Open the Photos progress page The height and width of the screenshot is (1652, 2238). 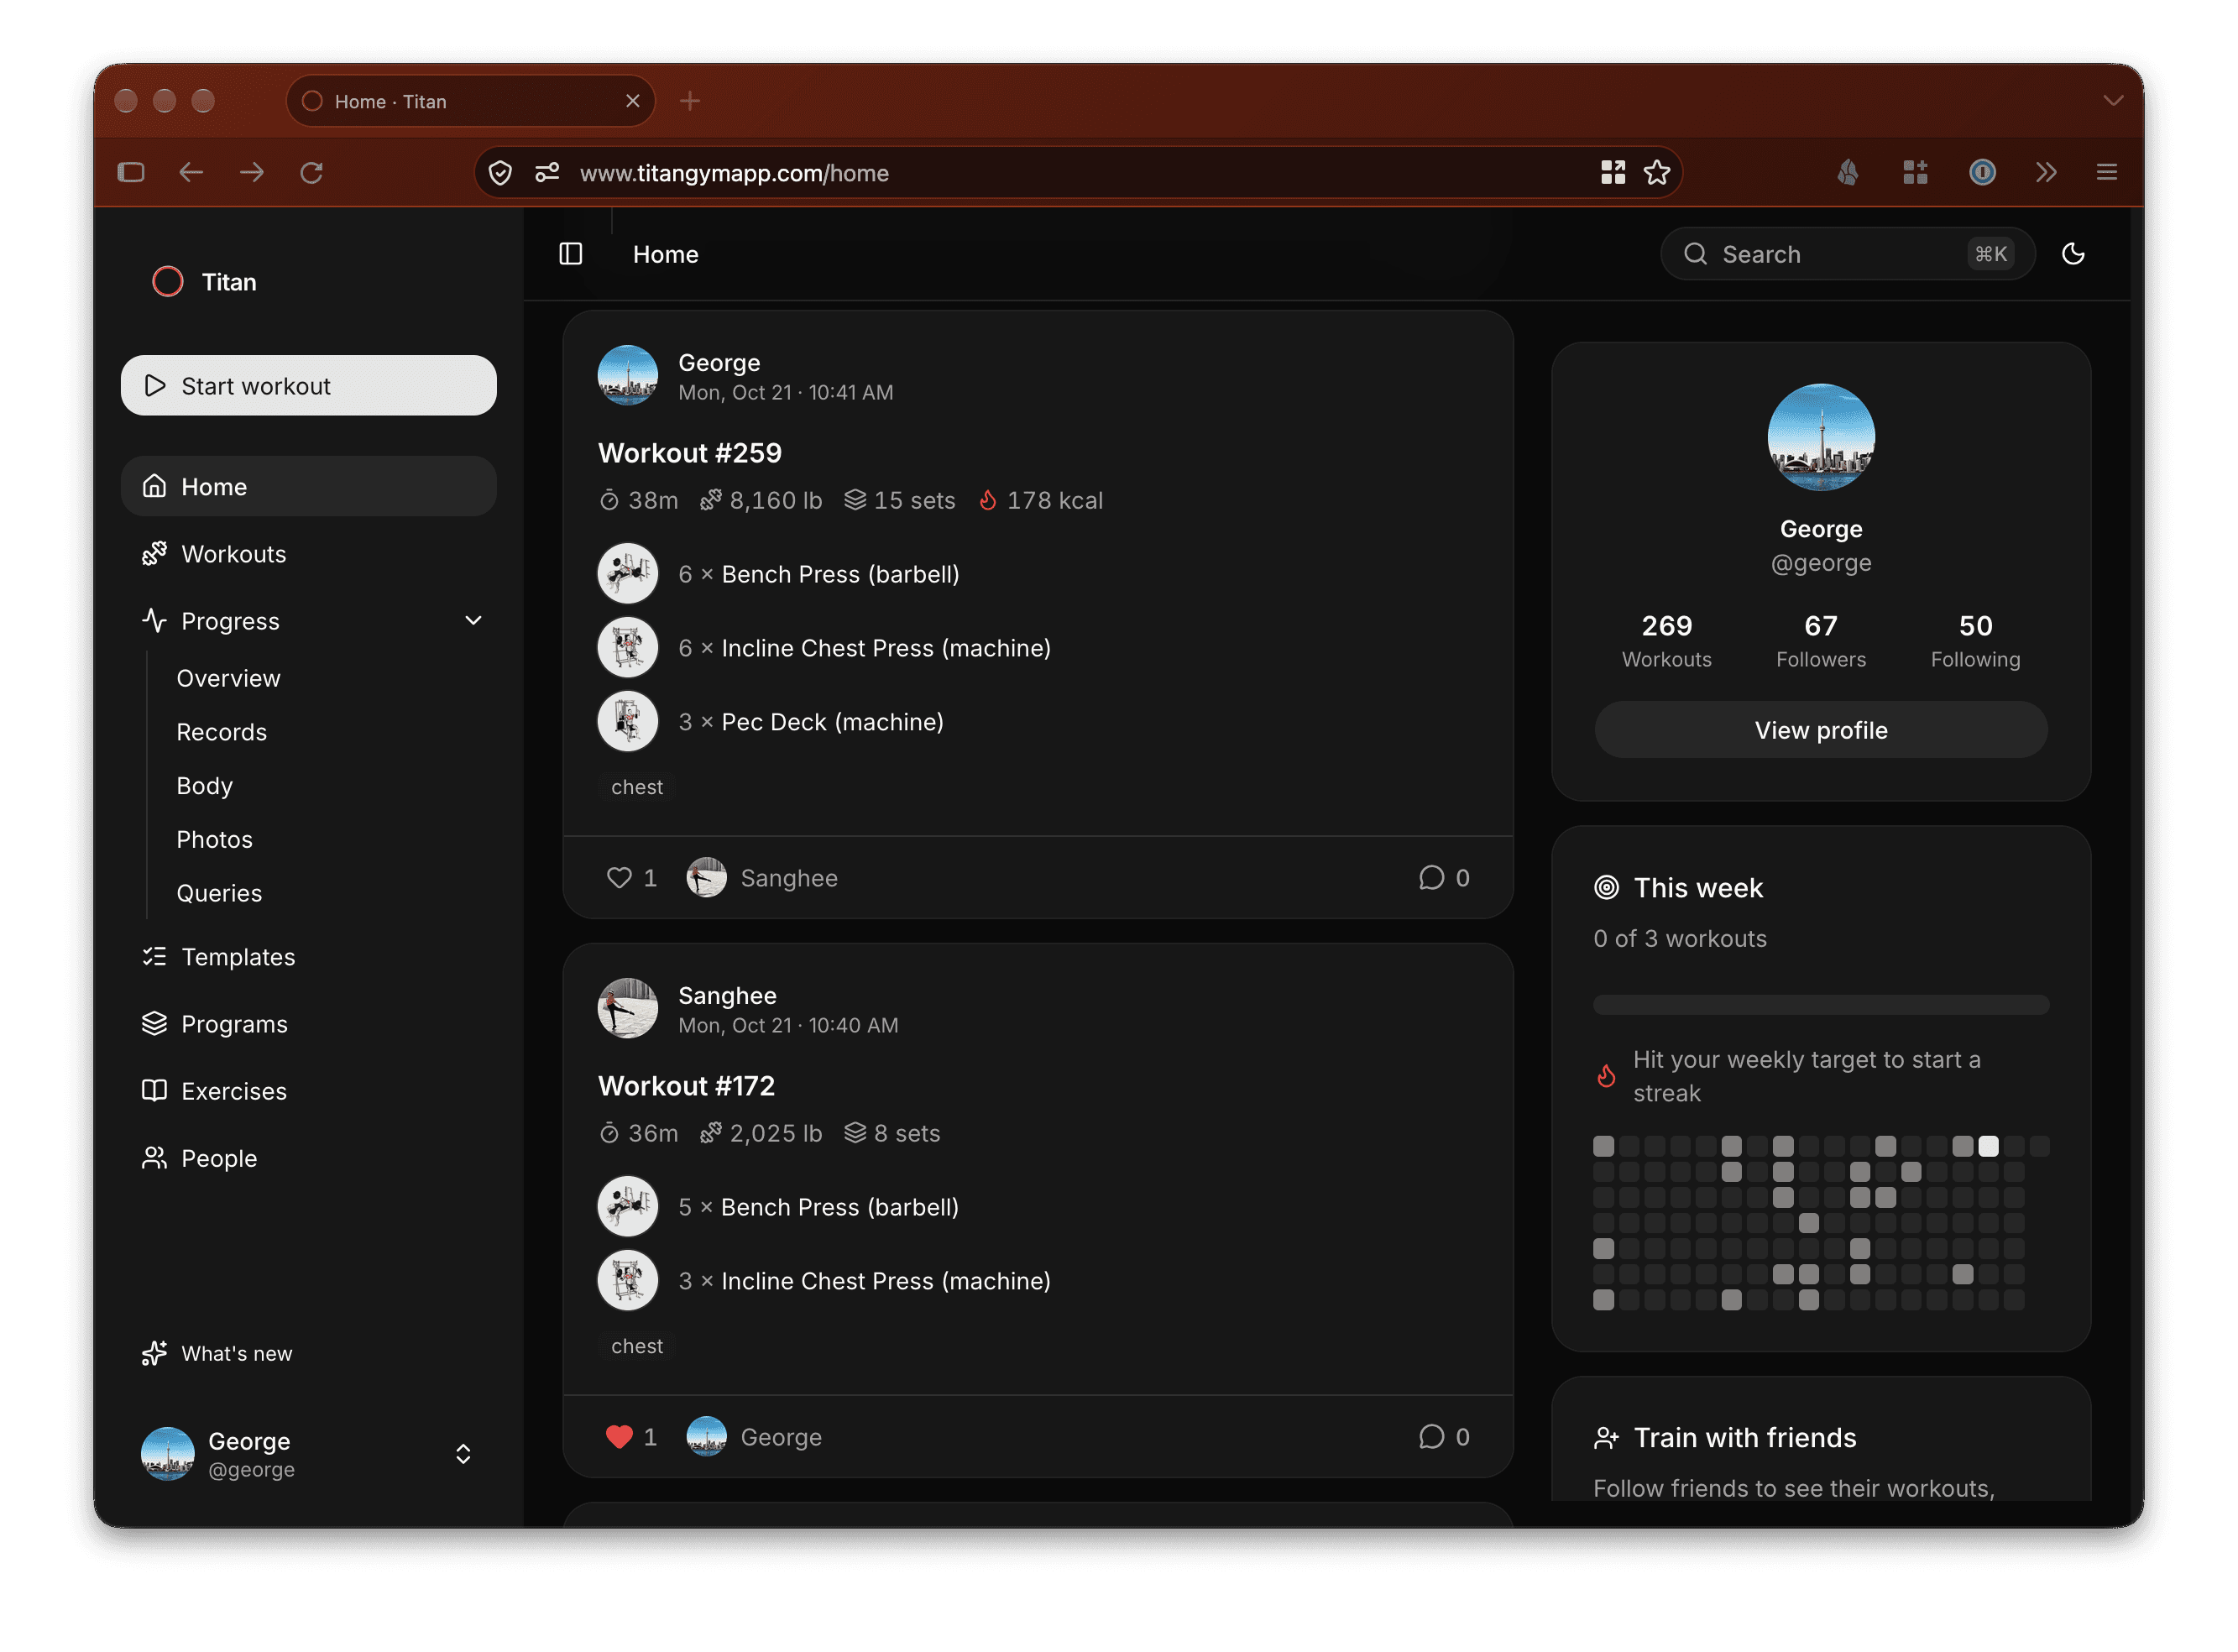tap(214, 840)
